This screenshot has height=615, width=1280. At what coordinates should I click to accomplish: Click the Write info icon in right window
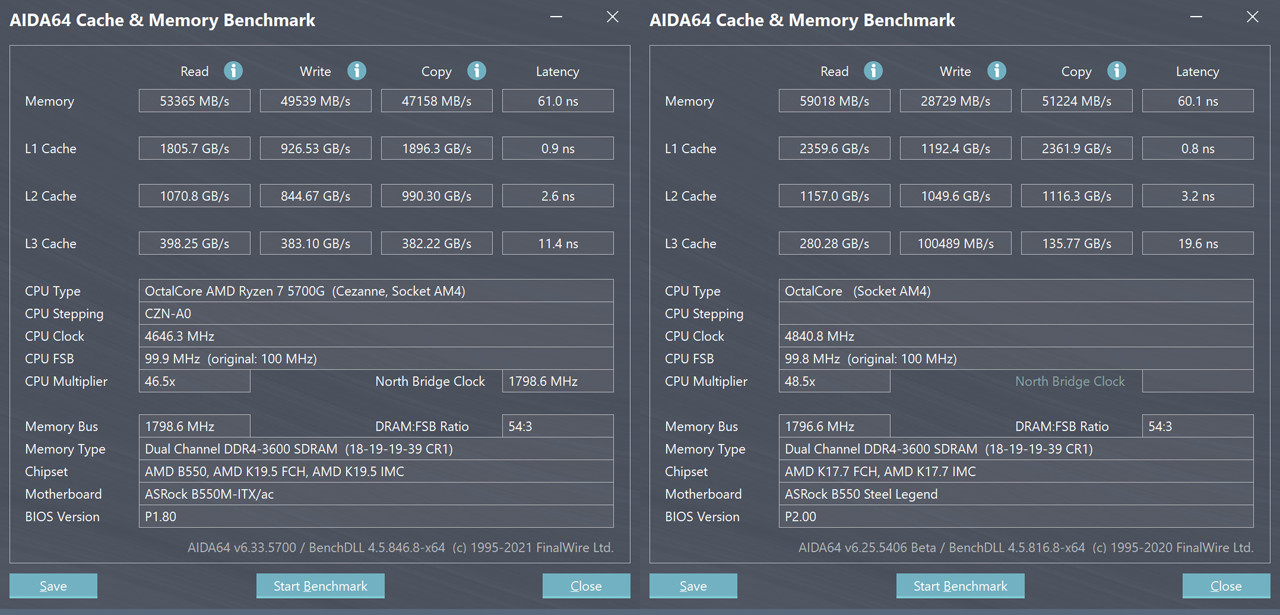click(996, 71)
